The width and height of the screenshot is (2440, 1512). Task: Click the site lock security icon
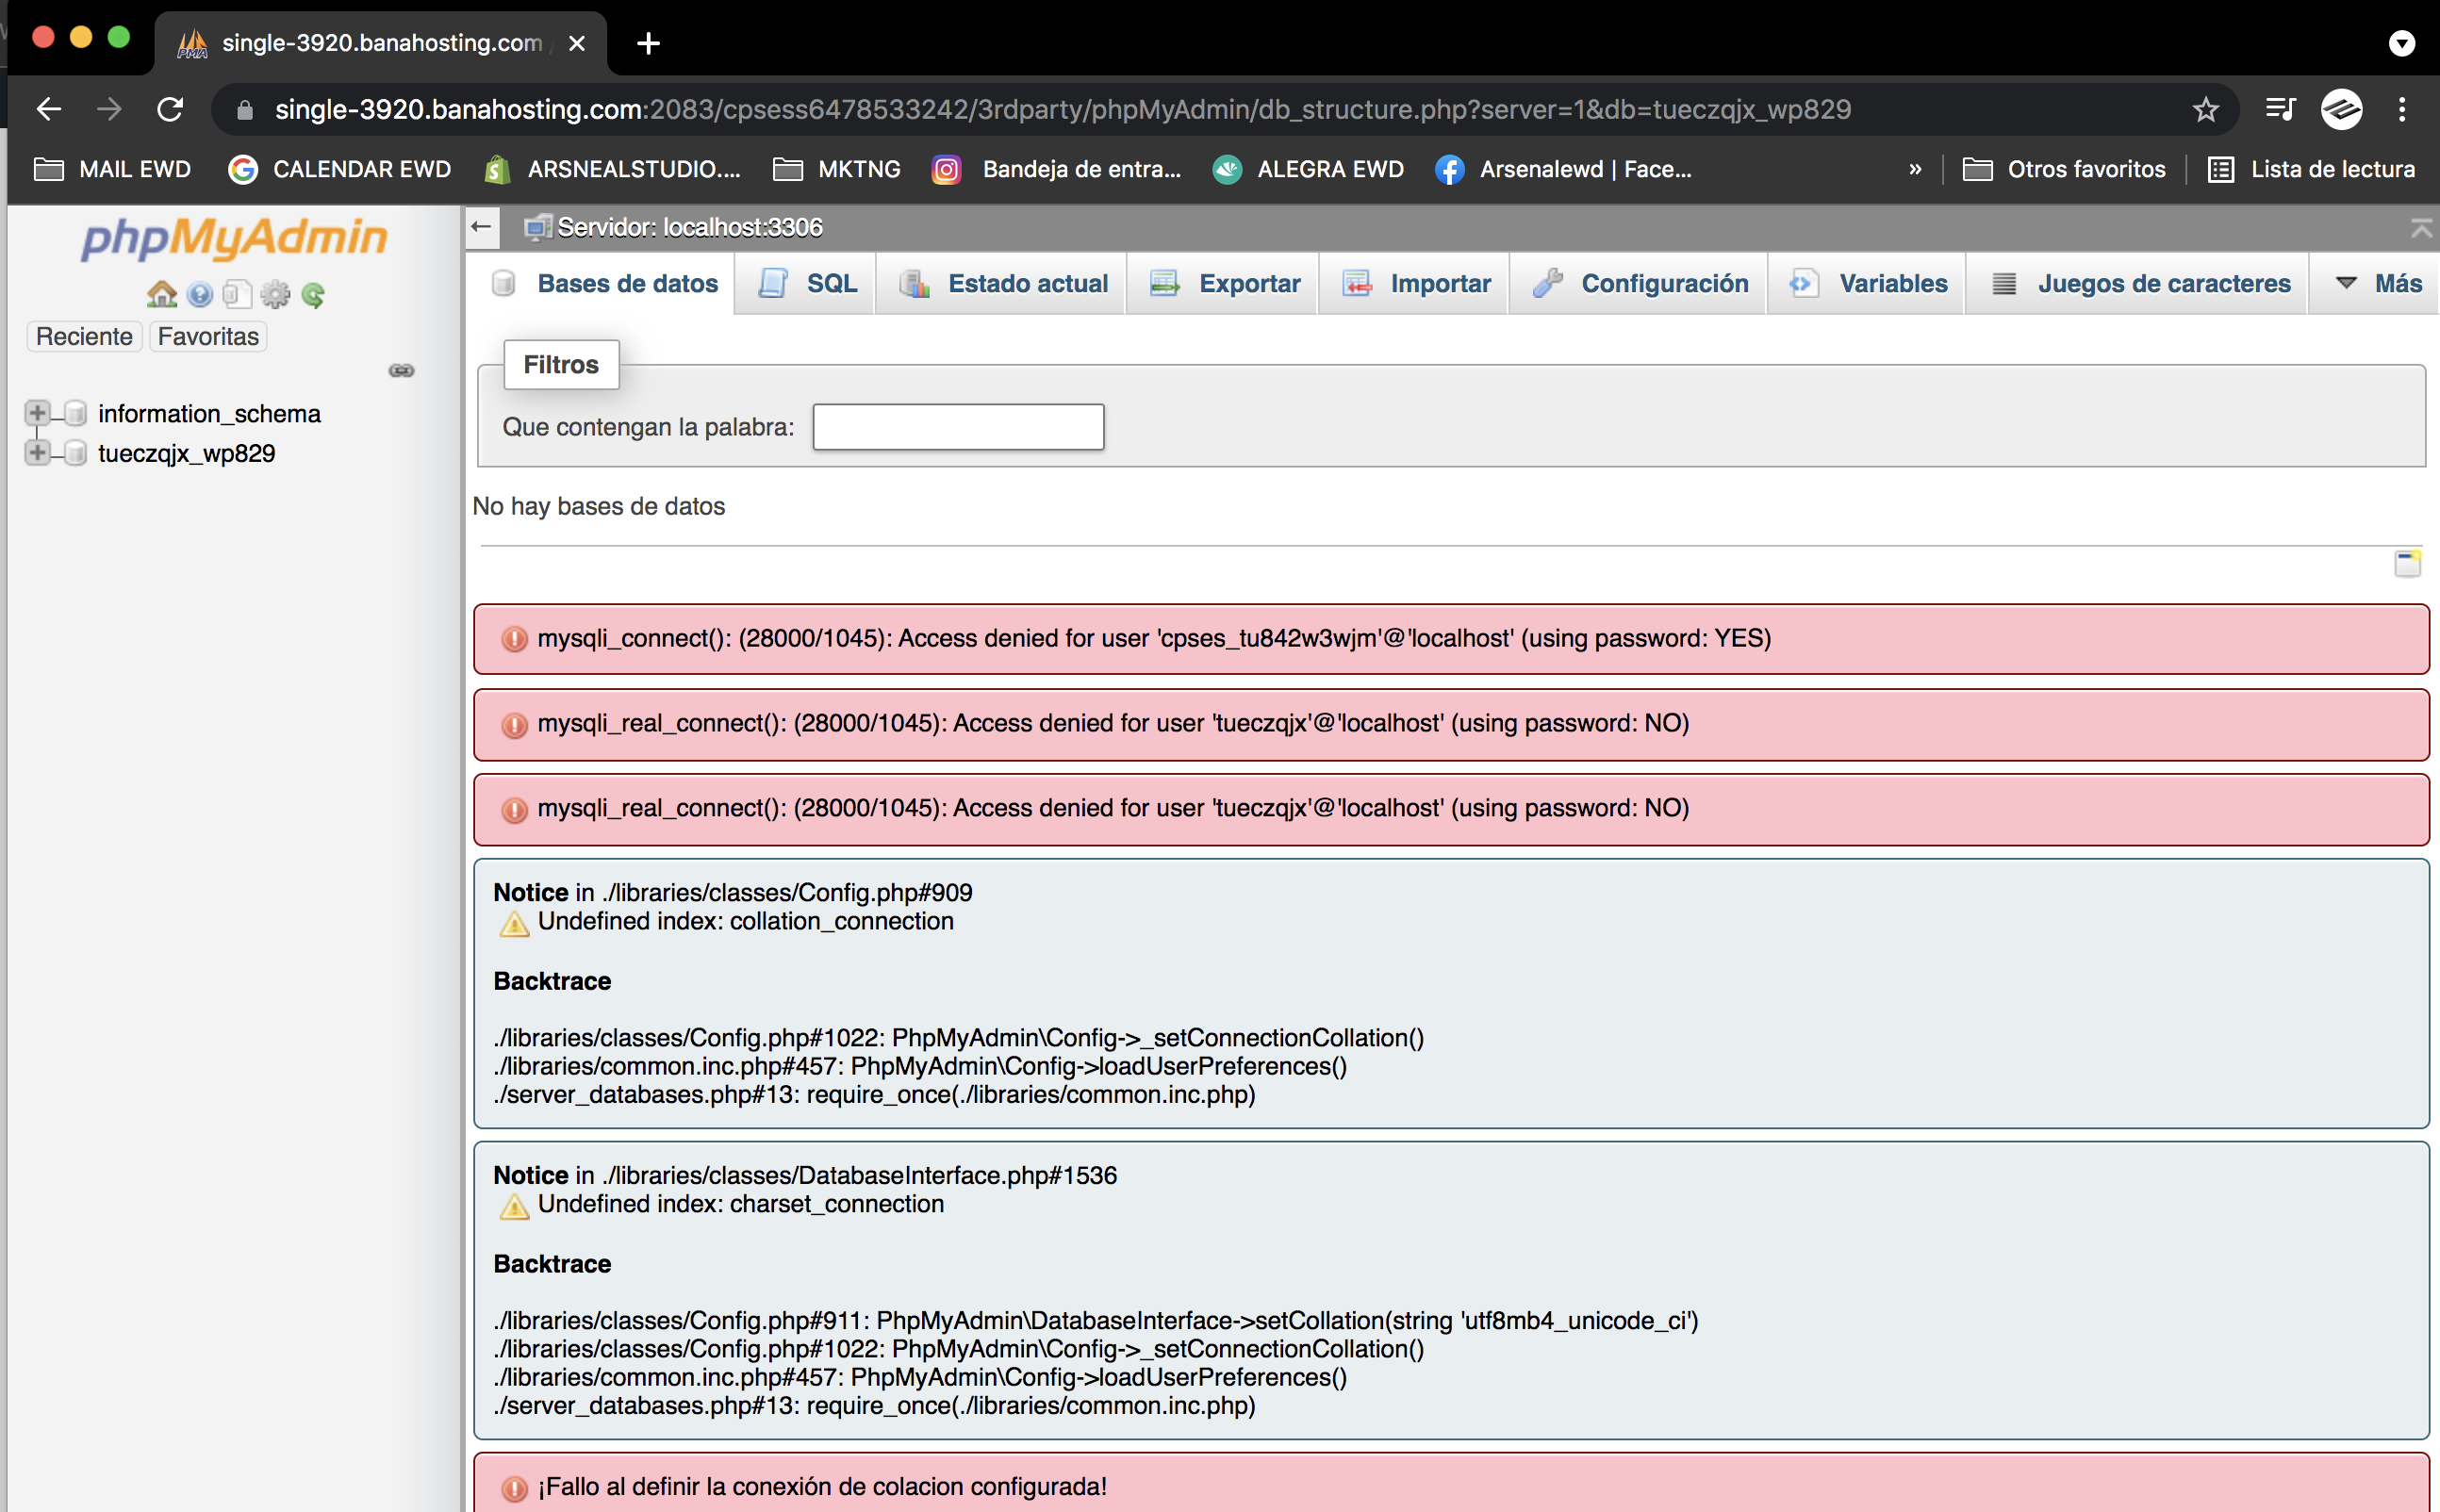[x=245, y=110]
